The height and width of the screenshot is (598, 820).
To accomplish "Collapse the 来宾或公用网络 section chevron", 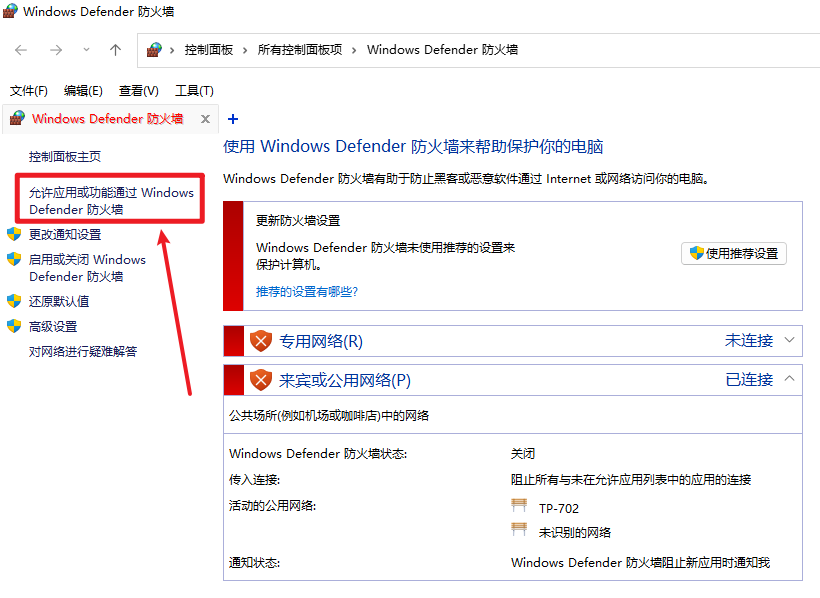I will (790, 380).
